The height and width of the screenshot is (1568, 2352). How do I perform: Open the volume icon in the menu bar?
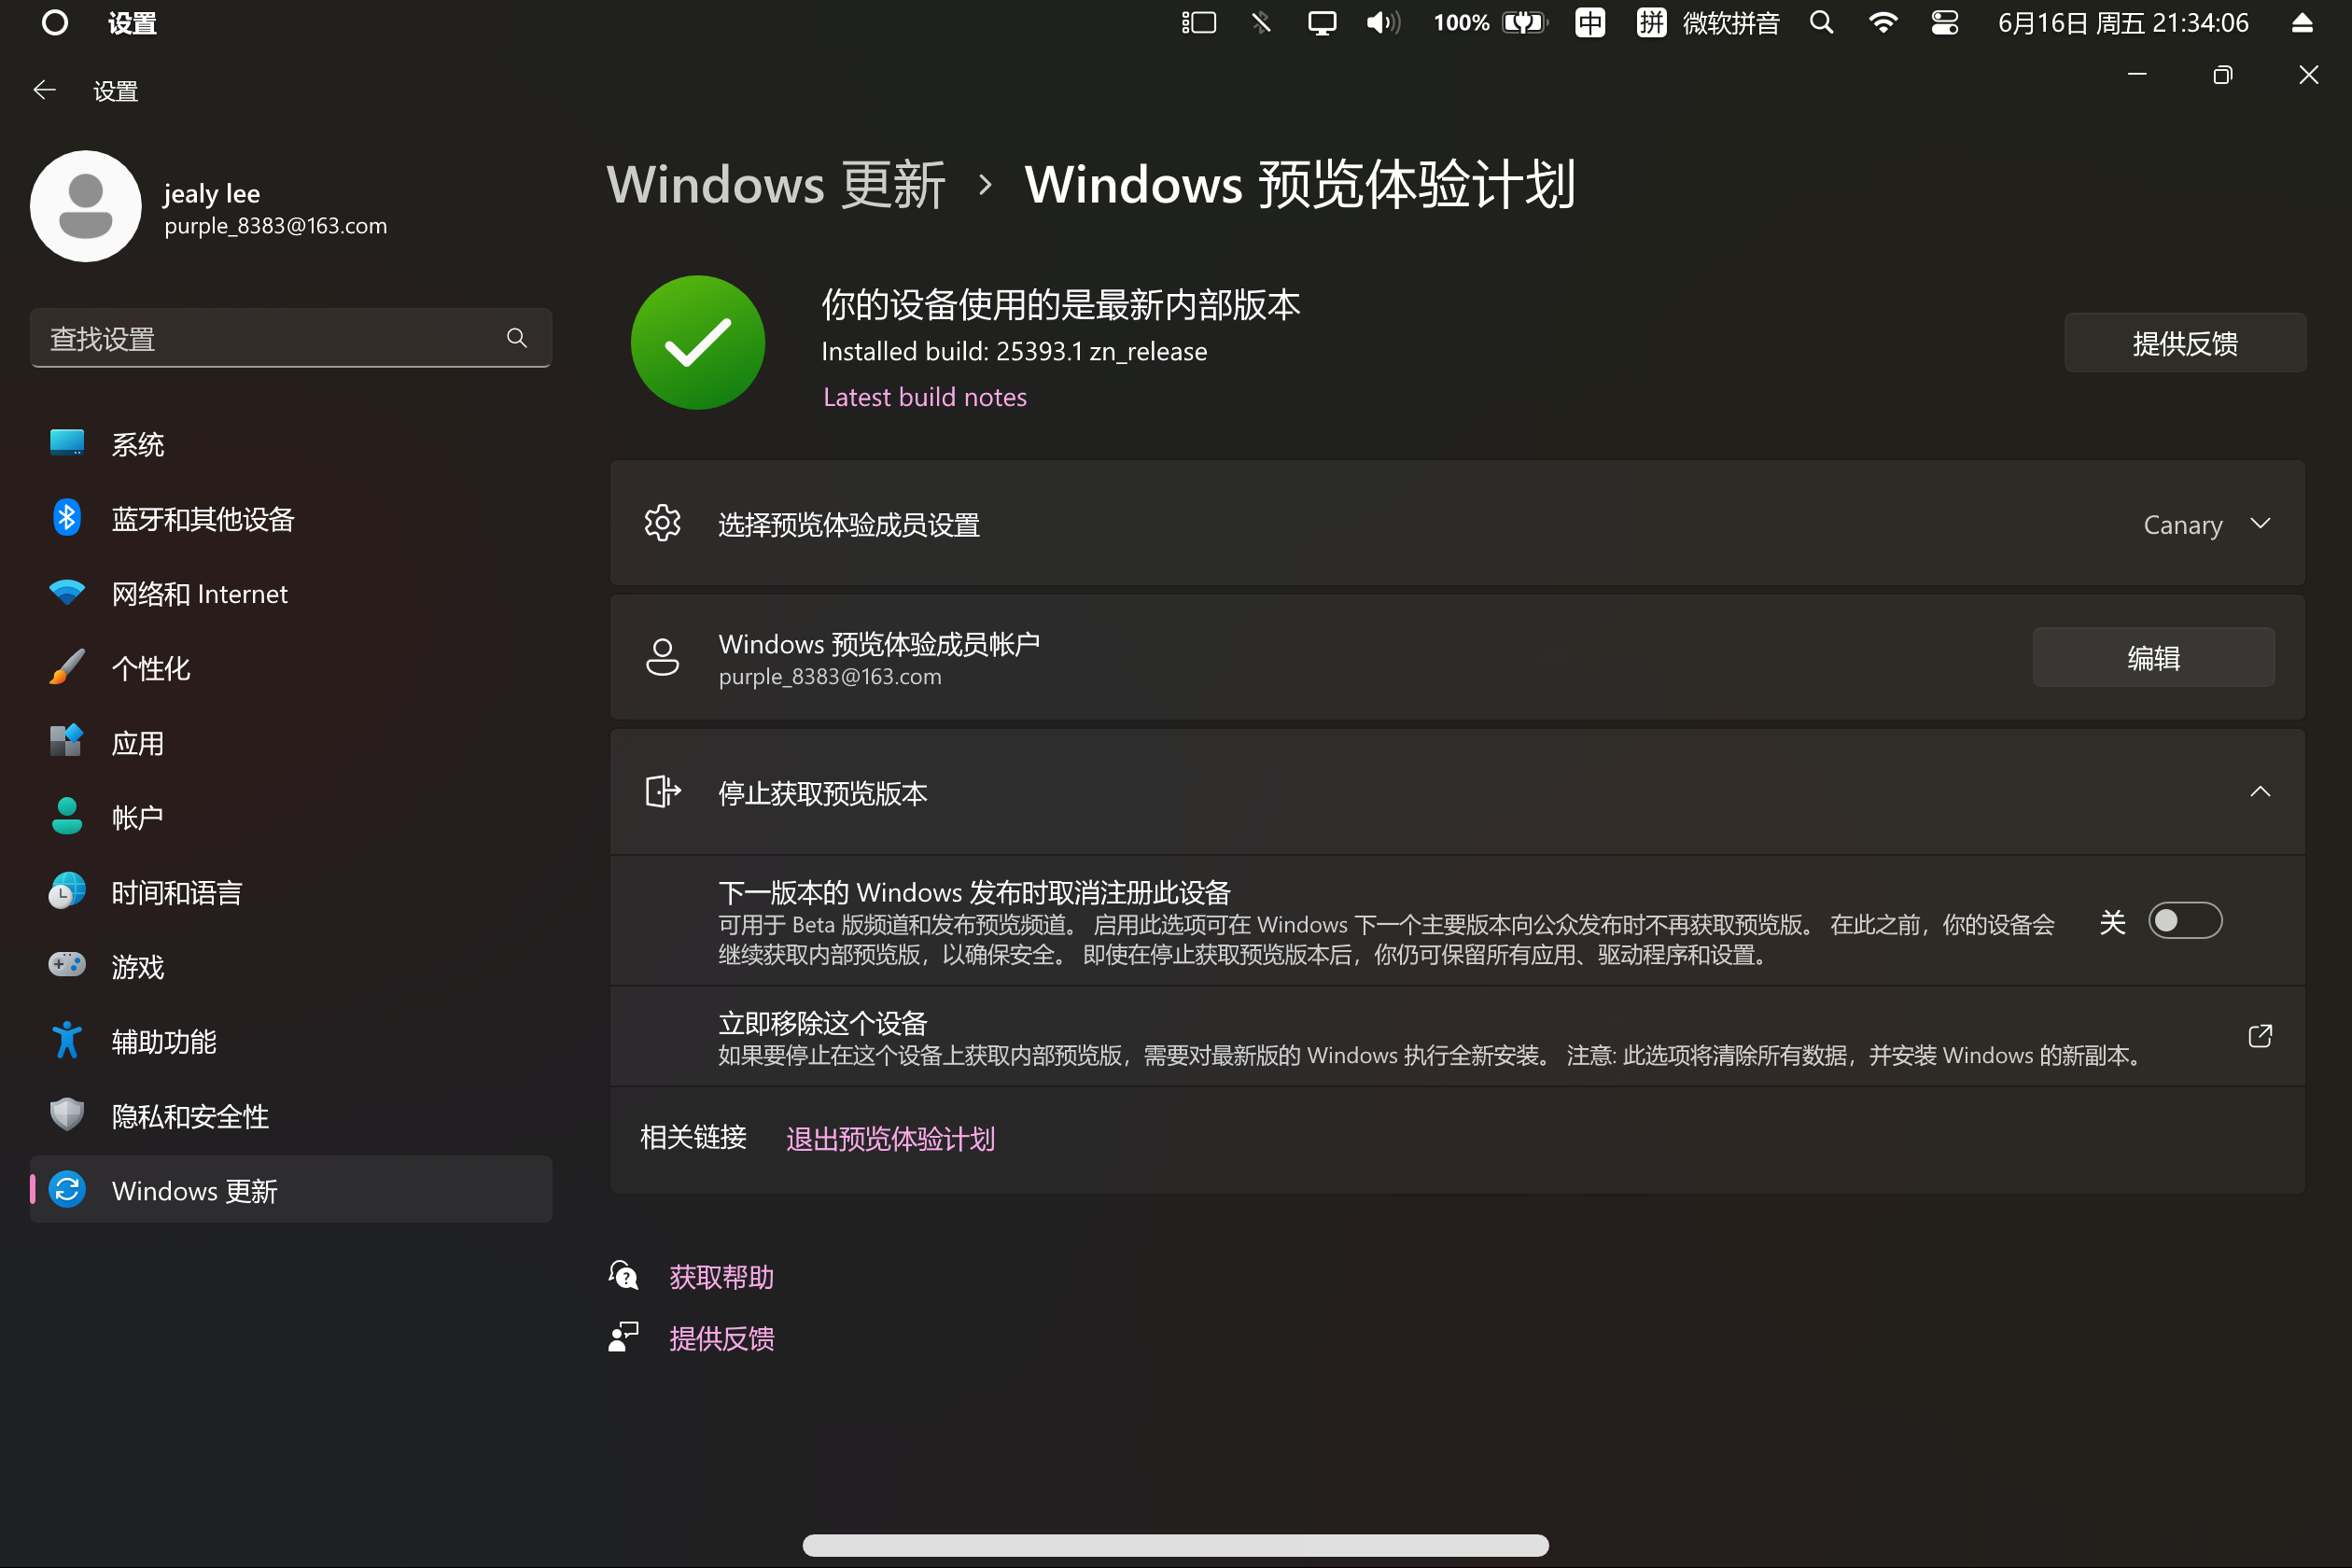point(1383,22)
